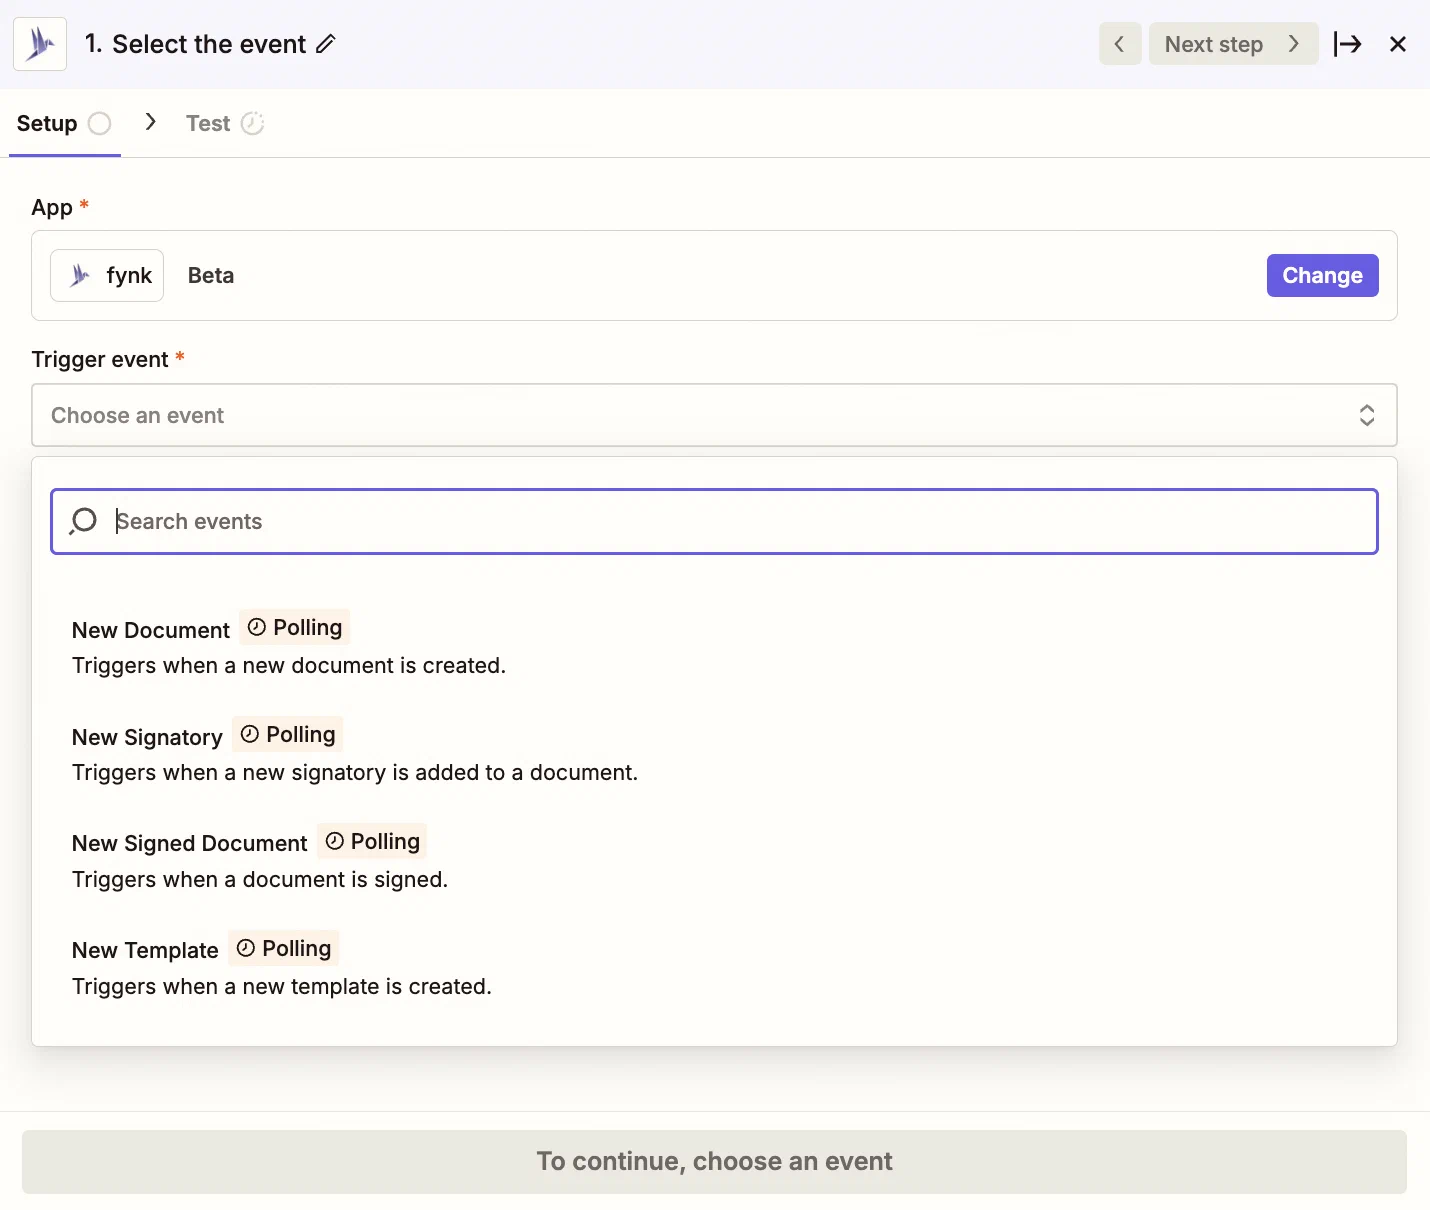Click the Test status clock icon
1430x1210 pixels.
pyautogui.click(x=253, y=123)
